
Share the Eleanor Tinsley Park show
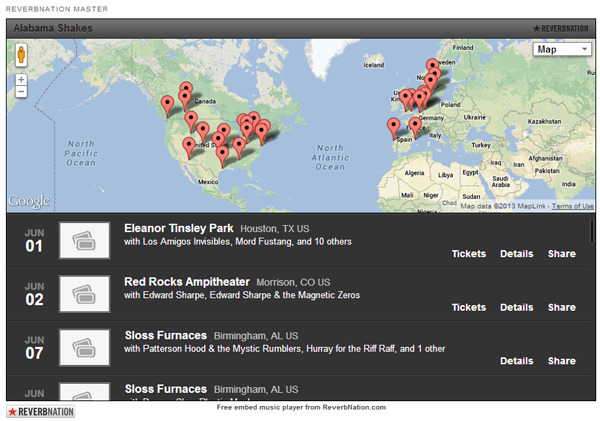pyautogui.click(x=561, y=254)
